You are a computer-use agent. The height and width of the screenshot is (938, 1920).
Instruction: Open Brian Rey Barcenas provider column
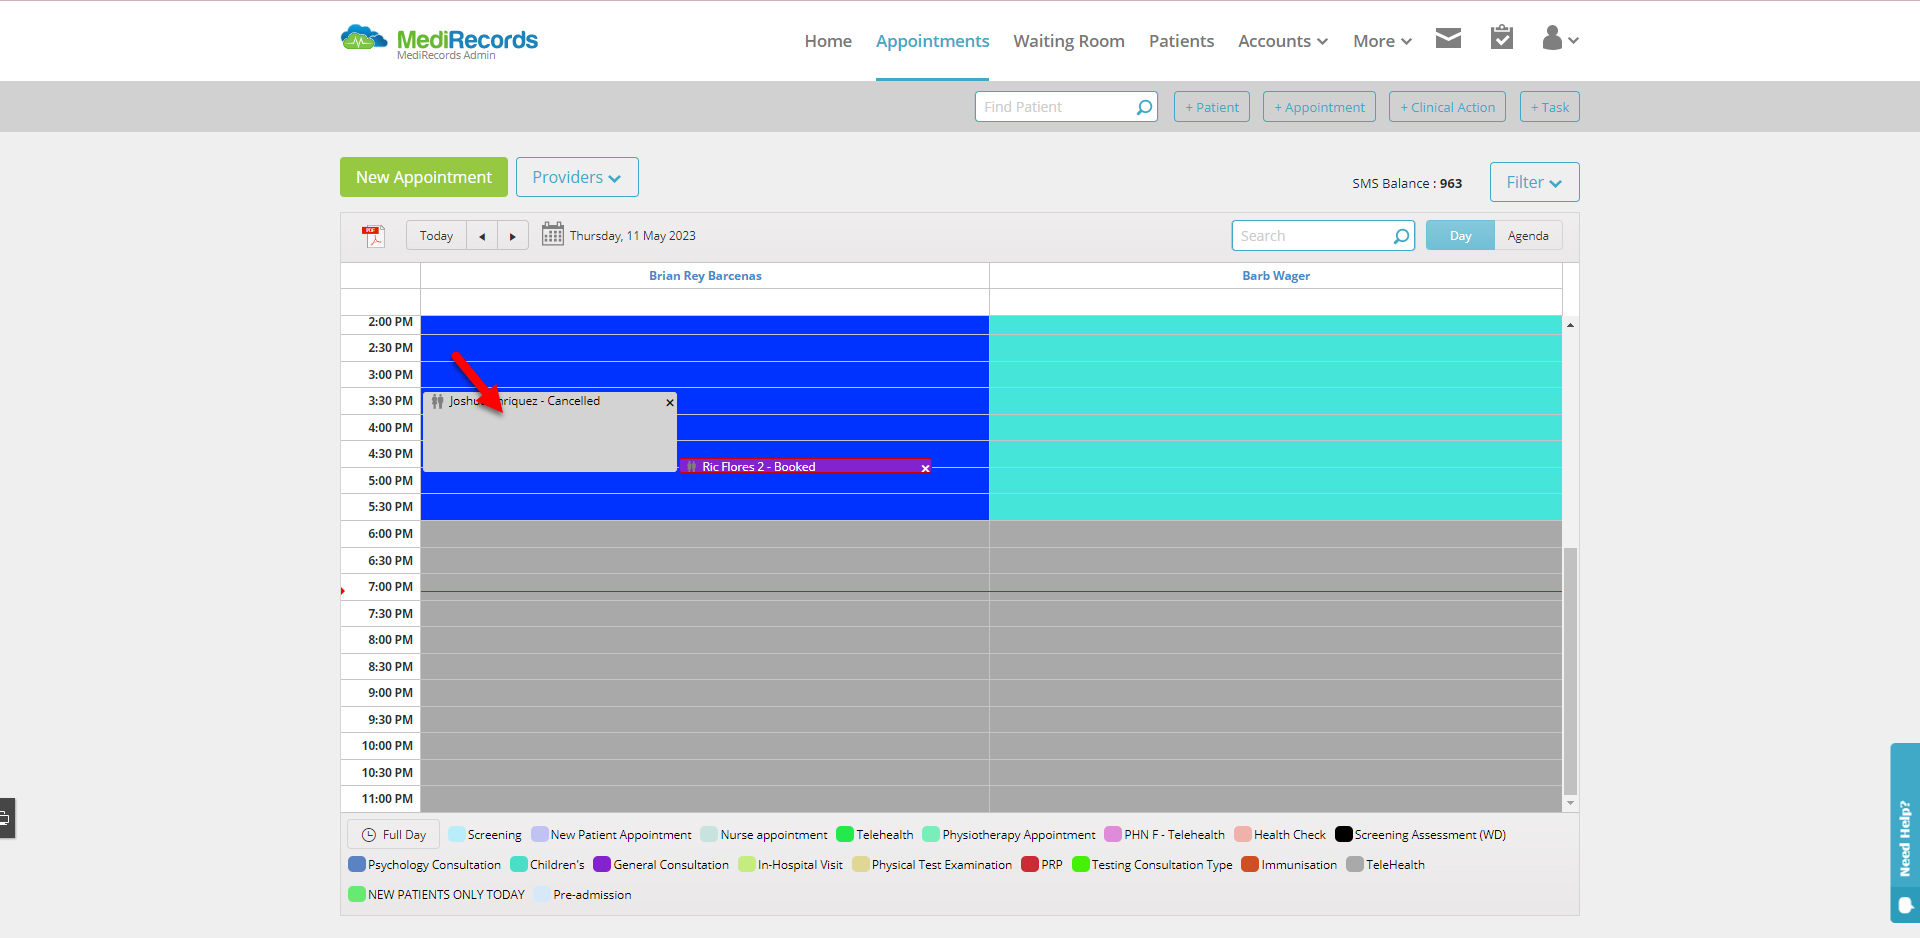pyautogui.click(x=705, y=276)
